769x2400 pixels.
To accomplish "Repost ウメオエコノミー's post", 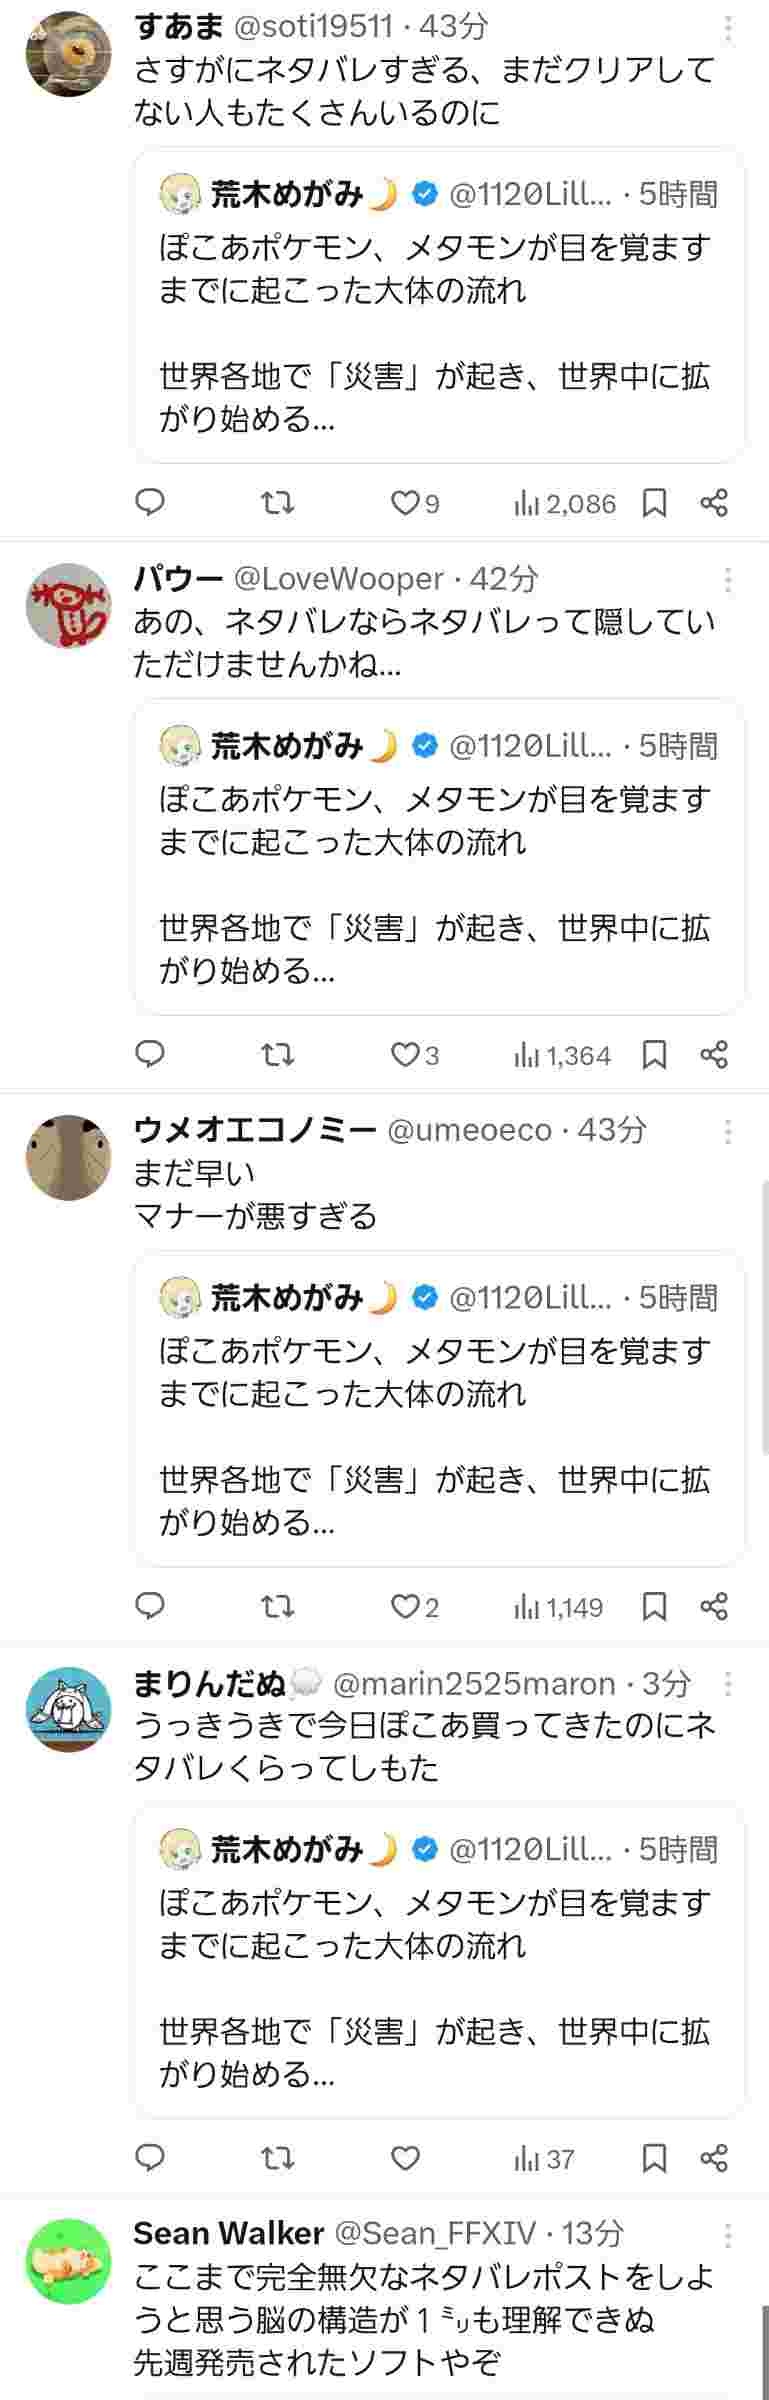I will click(277, 1606).
